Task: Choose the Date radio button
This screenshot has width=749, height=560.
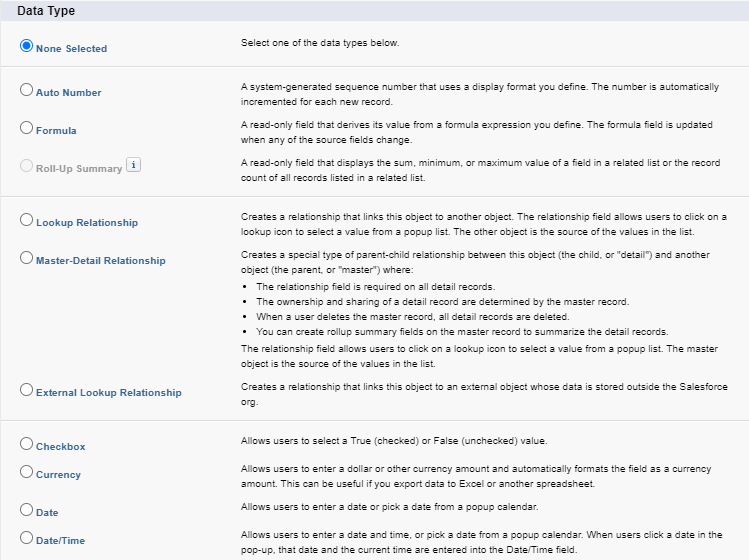Action: point(26,510)
